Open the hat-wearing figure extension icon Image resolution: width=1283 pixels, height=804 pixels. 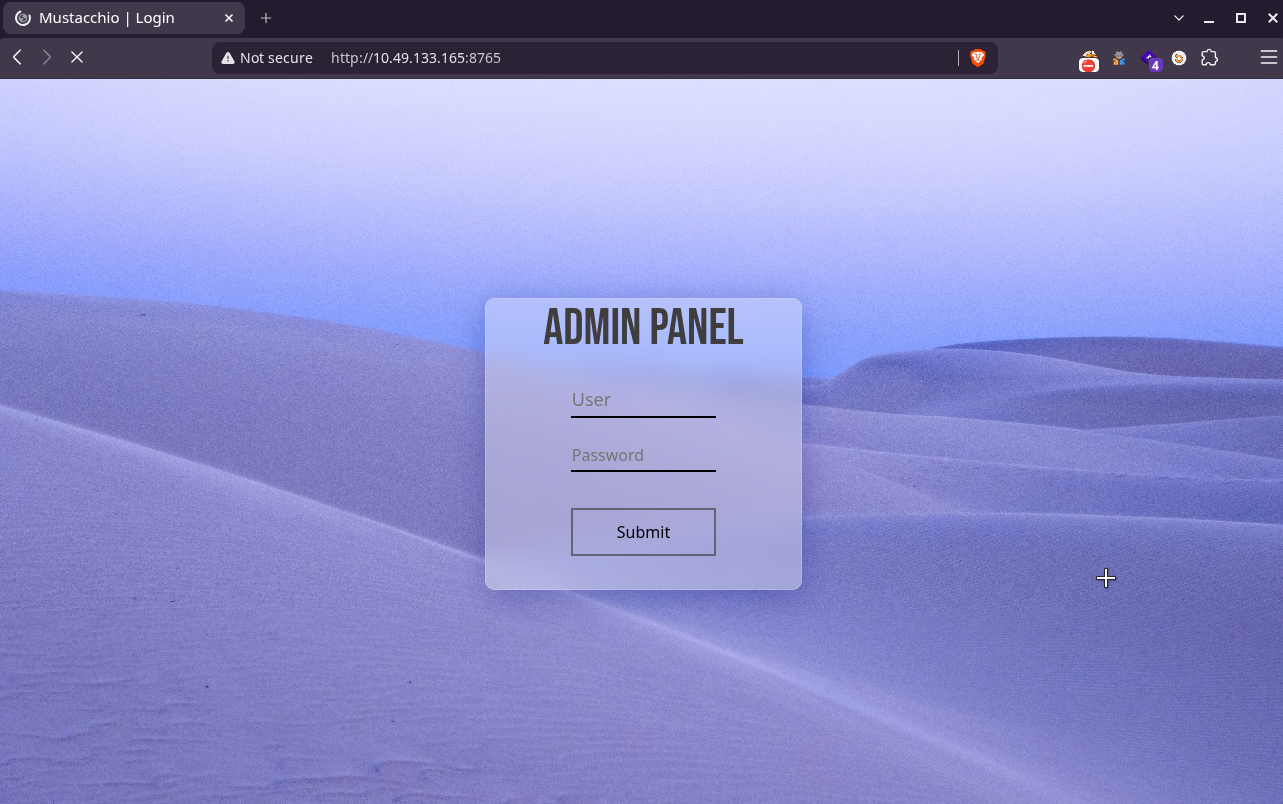coord(1119,59)
